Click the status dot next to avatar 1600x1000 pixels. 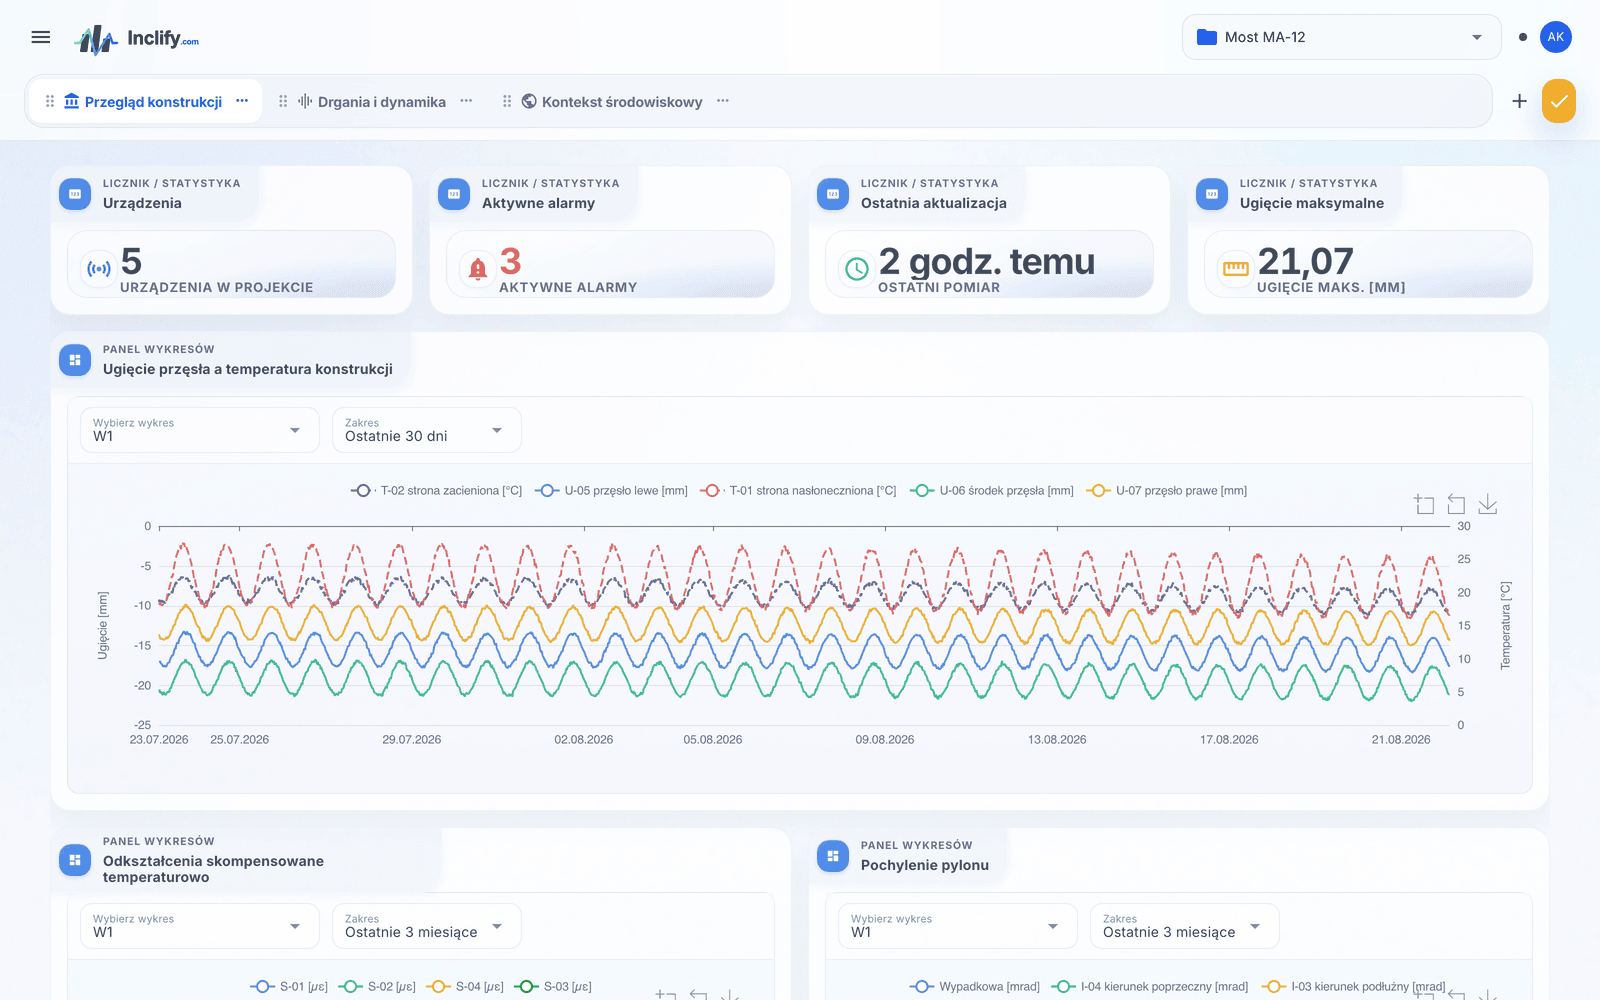point(1522,37)
